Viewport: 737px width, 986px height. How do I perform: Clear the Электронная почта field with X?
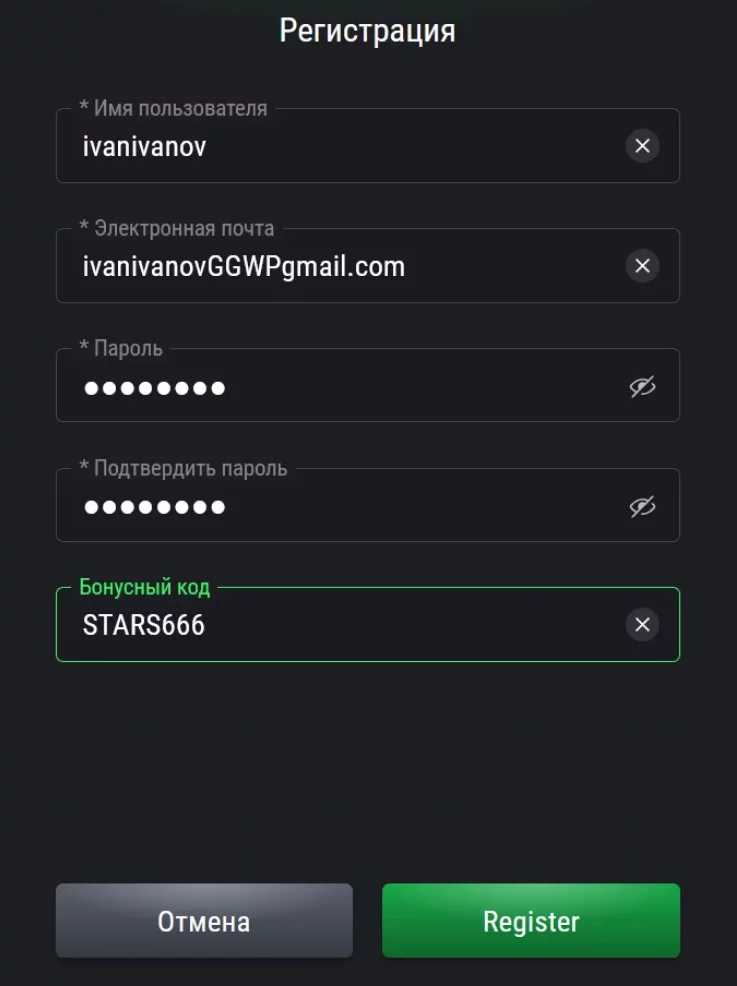(x=642, y=266)
